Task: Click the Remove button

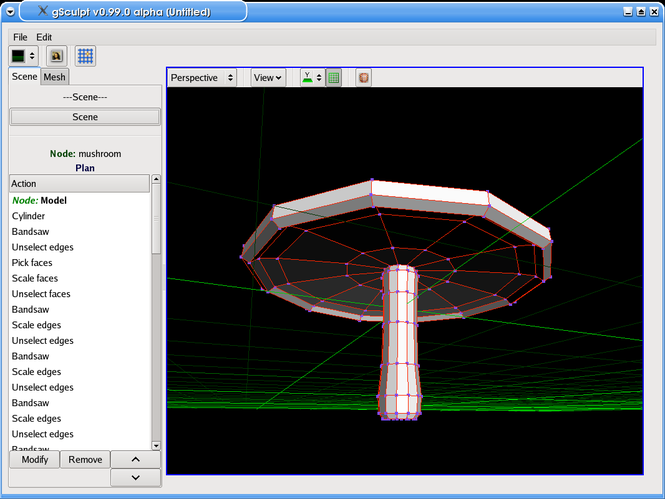Action: [x=85, y=460]
